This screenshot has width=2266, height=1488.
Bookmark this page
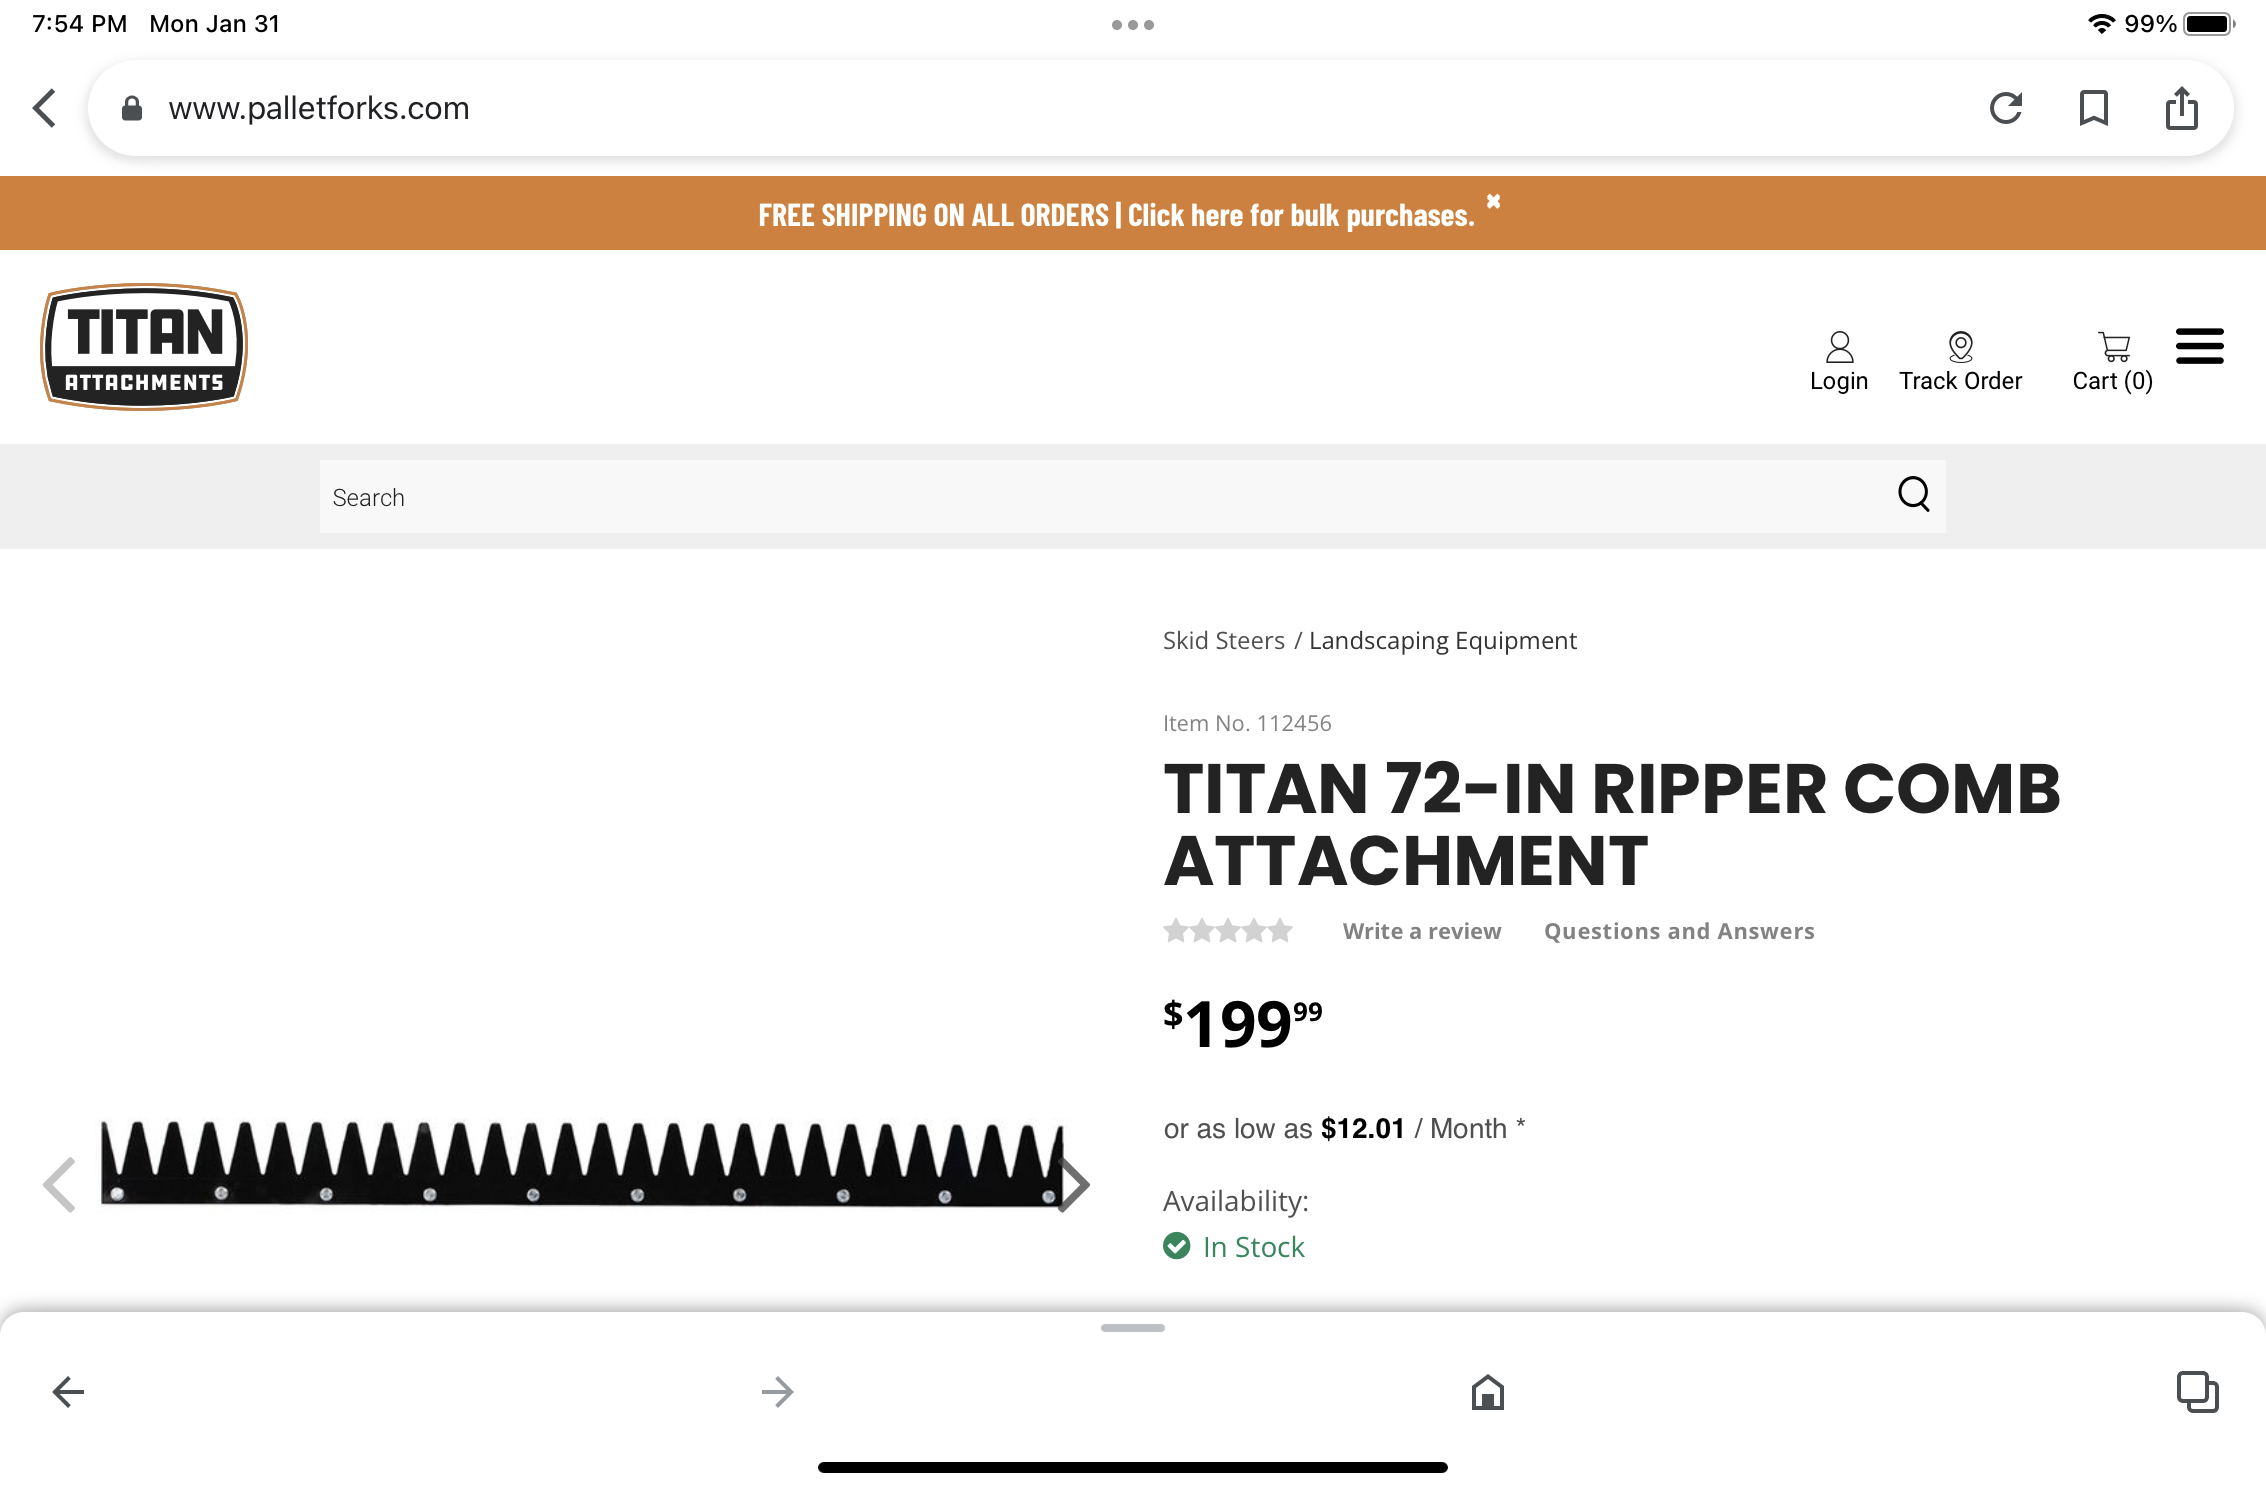(2094, 108)
